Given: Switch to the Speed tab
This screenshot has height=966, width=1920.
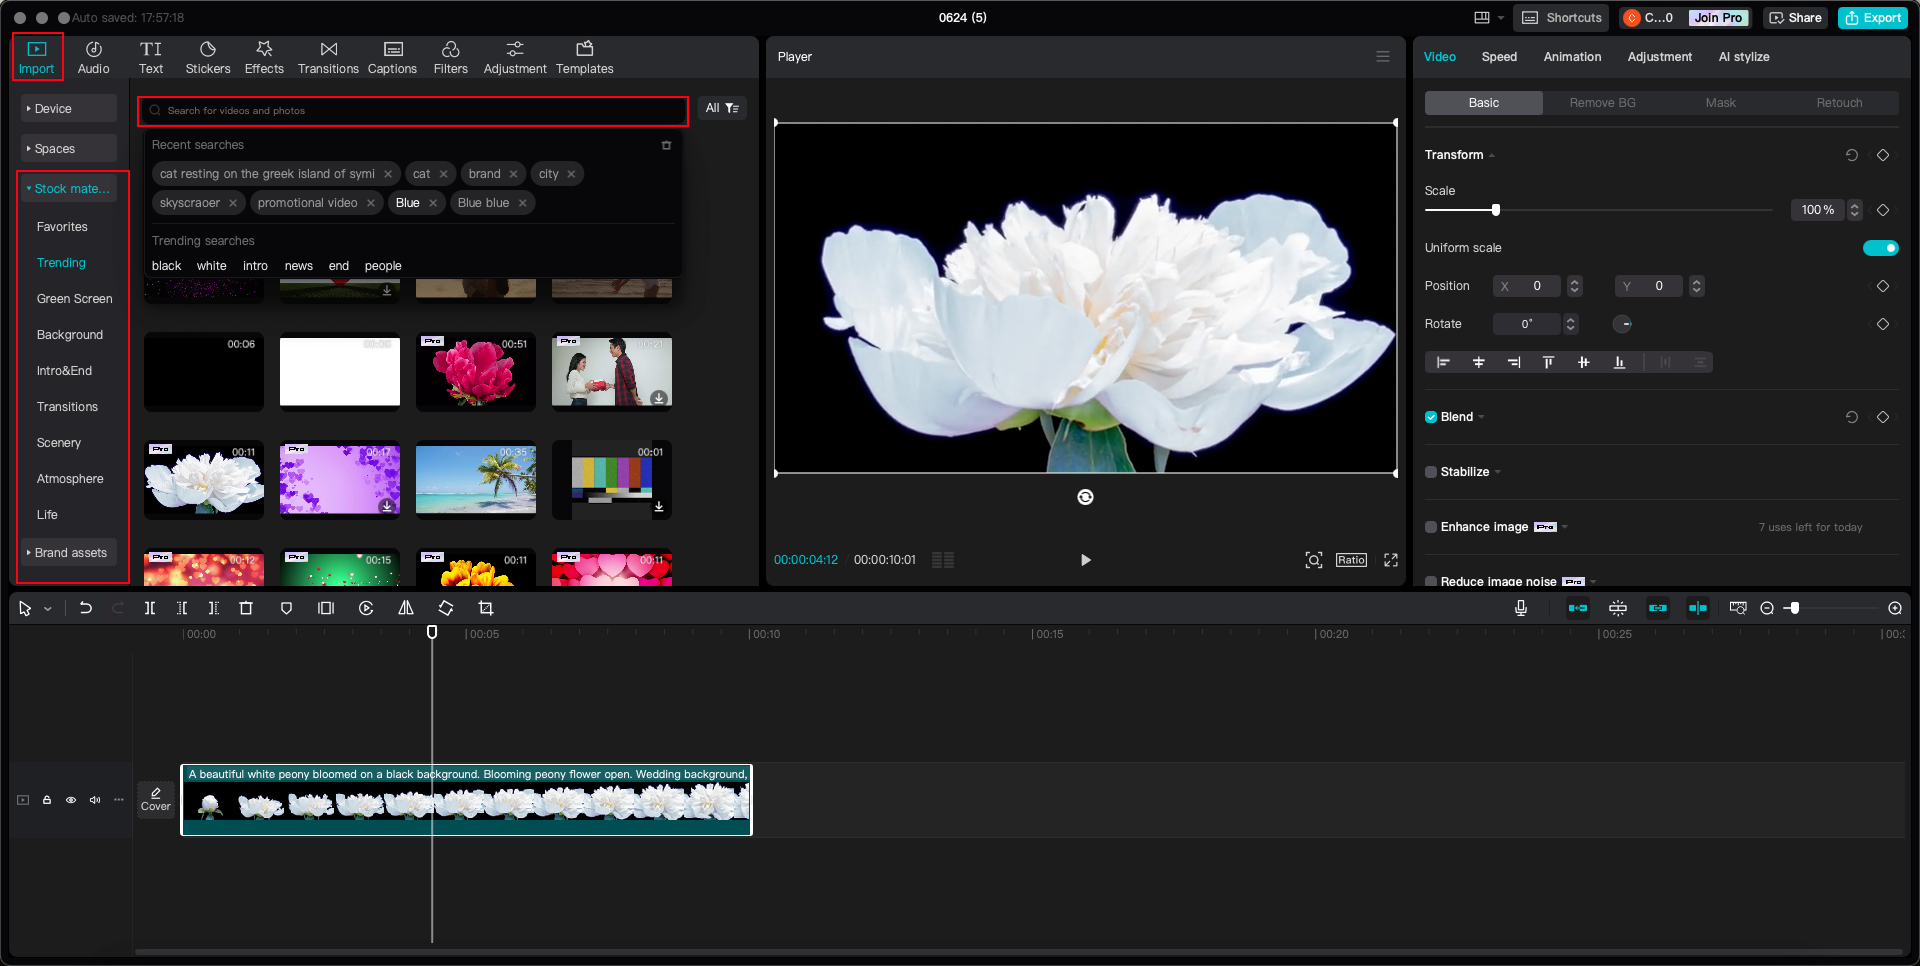Looking at the screenshot, I should click(x=1498, y=57).
